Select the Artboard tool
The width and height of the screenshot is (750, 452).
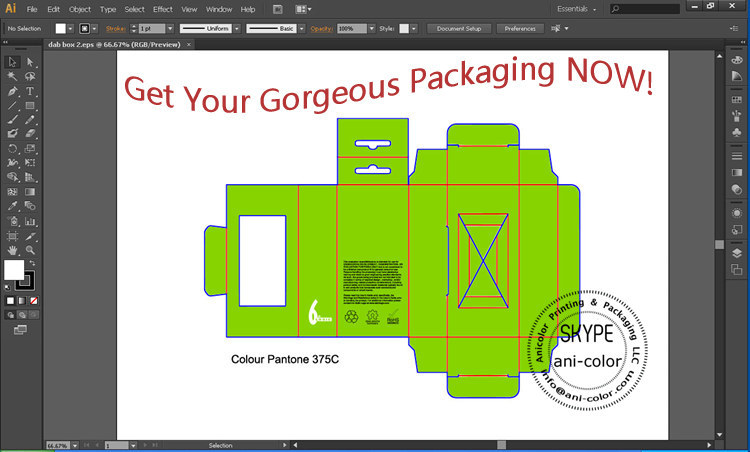point(12,236)
